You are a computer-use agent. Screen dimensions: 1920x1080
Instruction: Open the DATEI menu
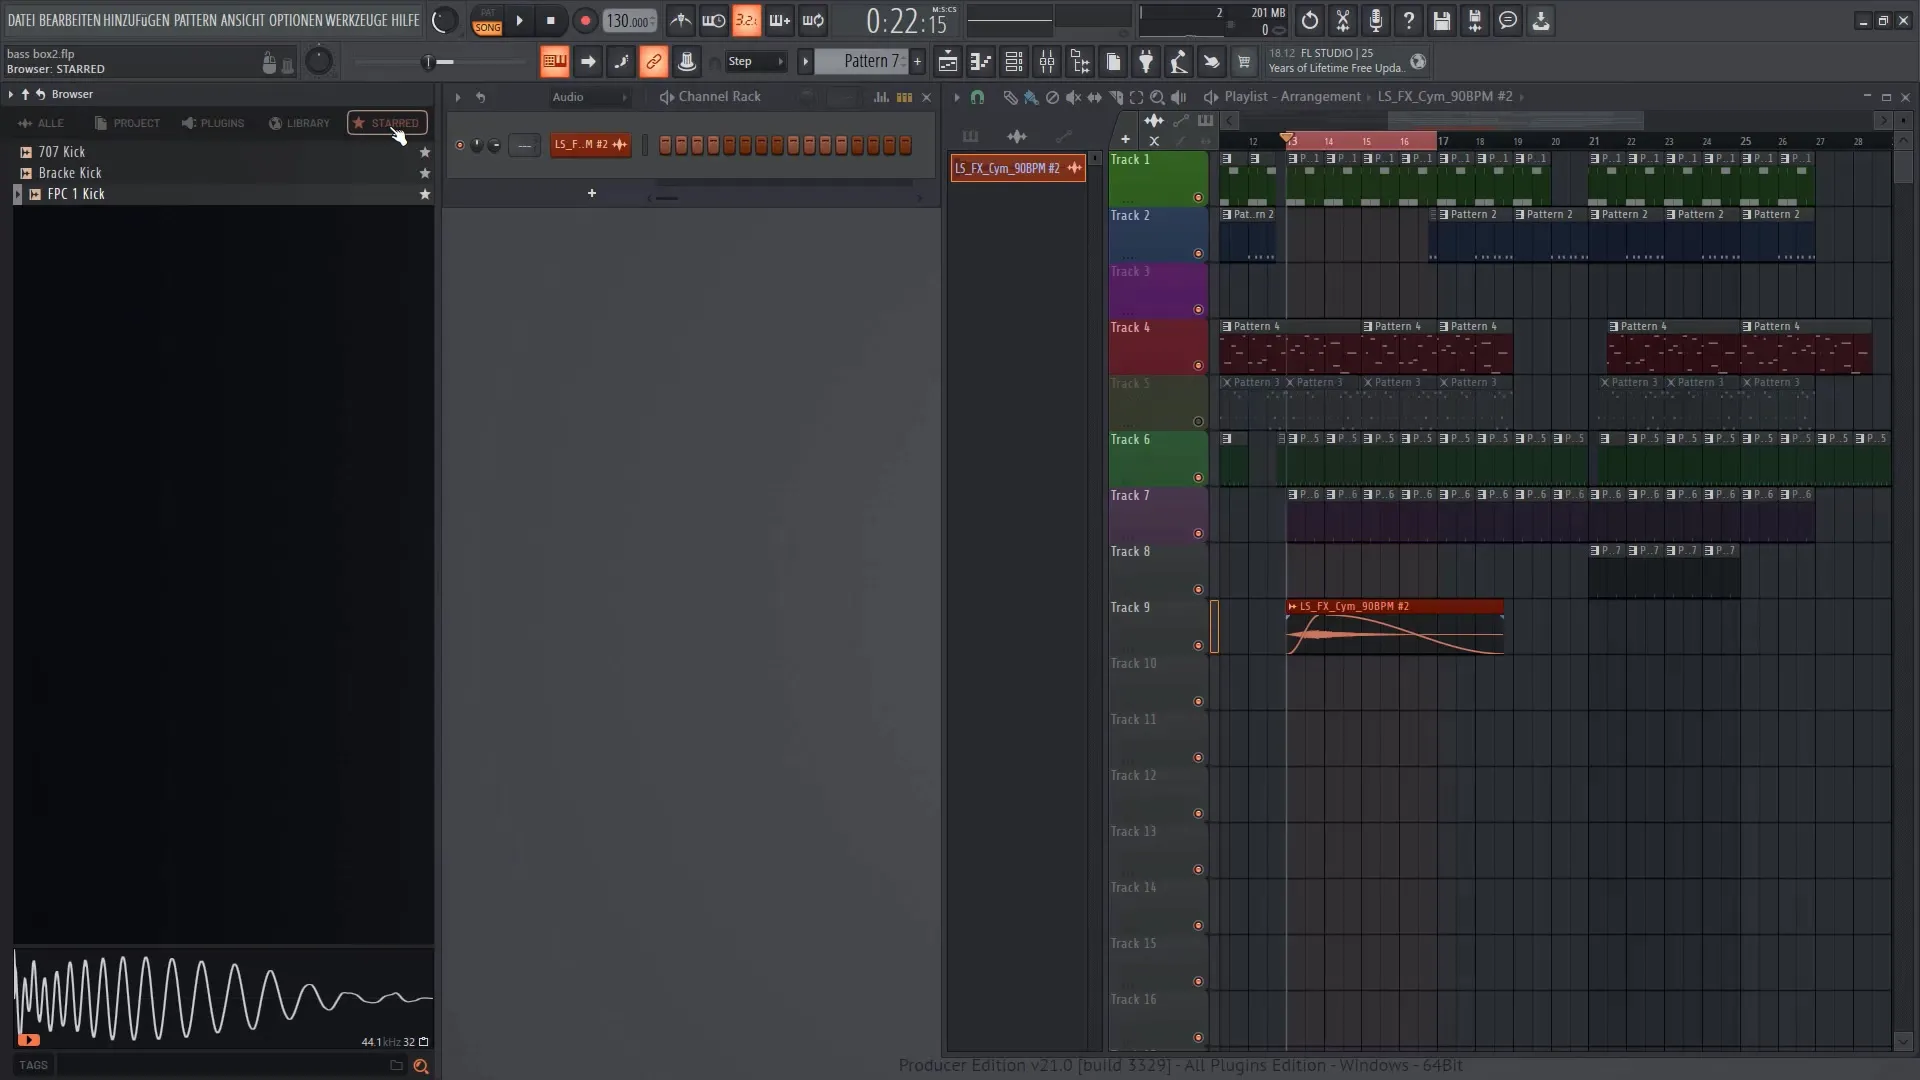pos(21,20)
